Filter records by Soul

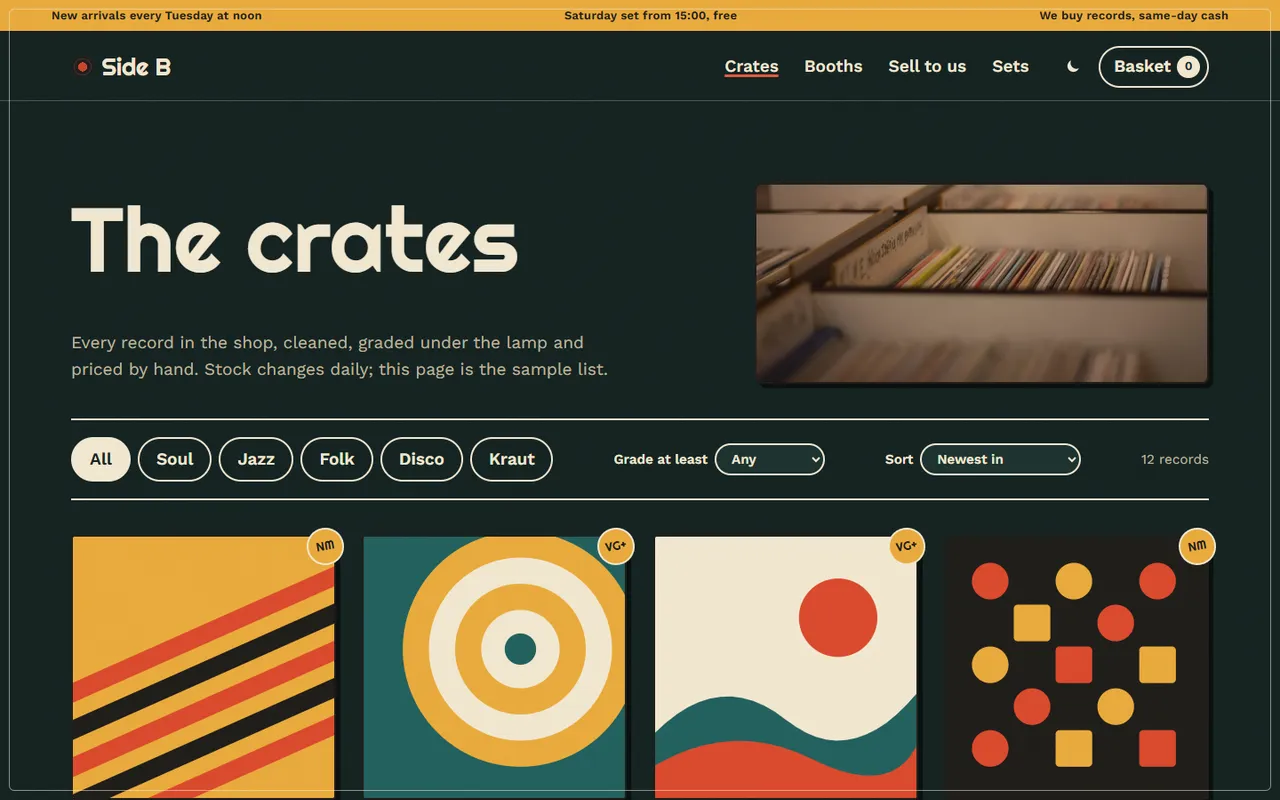pos(175,459)
